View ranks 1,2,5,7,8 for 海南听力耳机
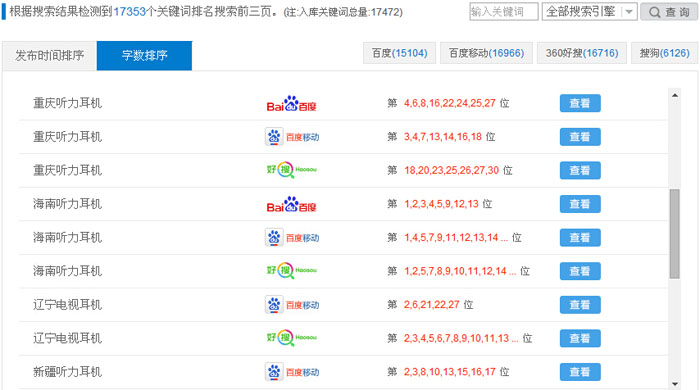The height and width of the screenshot is (390, 700). [x=580, y=271]
